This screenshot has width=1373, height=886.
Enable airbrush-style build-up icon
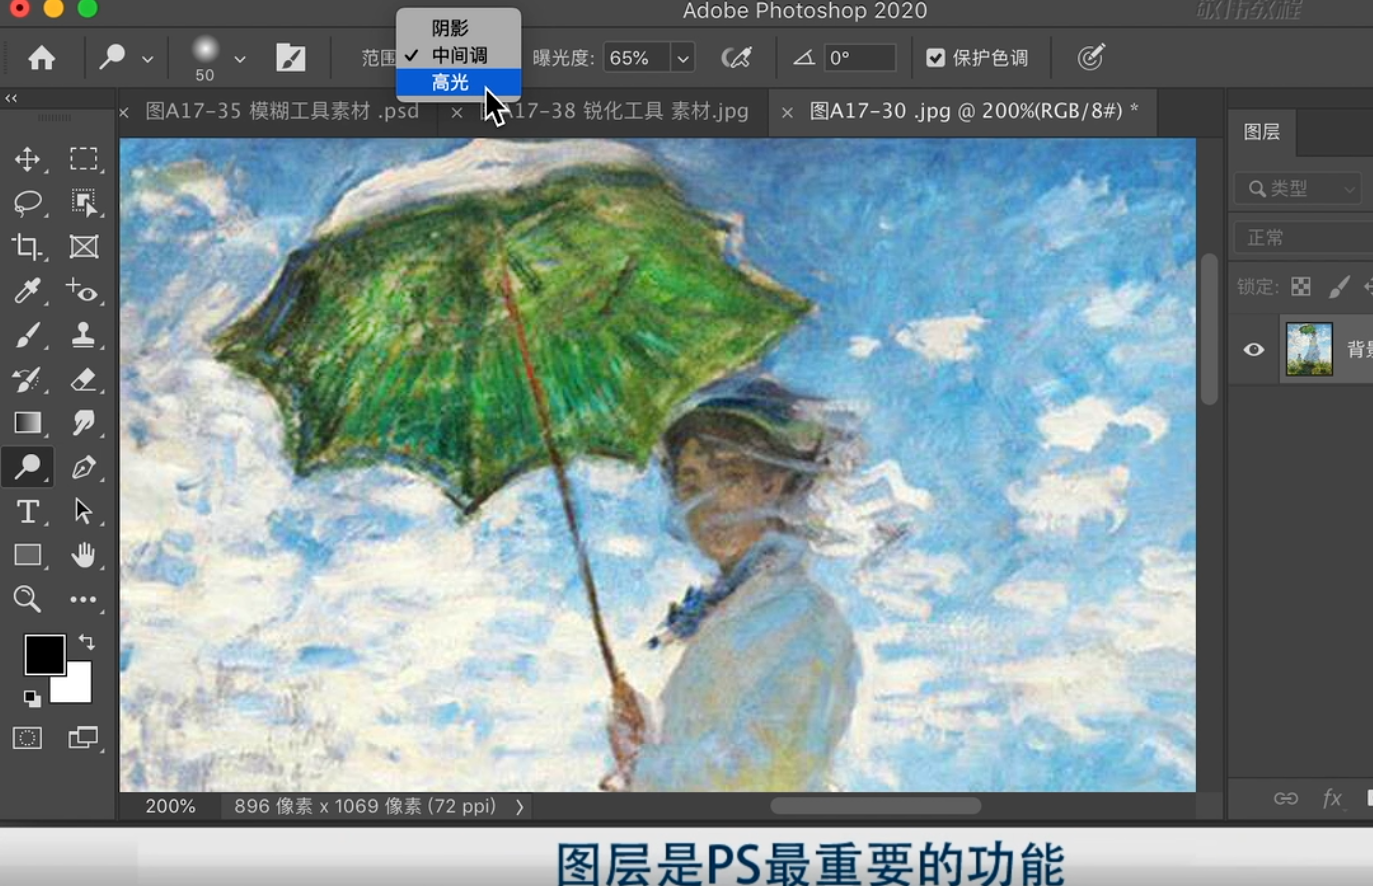pyautogui.click(x=737, y=58)
